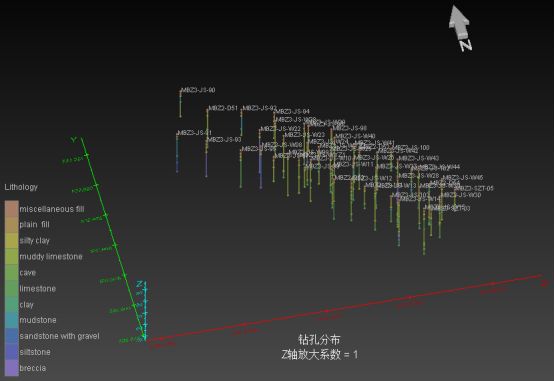This screenshot has height=381, width=555.
Task: Pick the clay legend color swatch
Action: [x=12, y=305]
